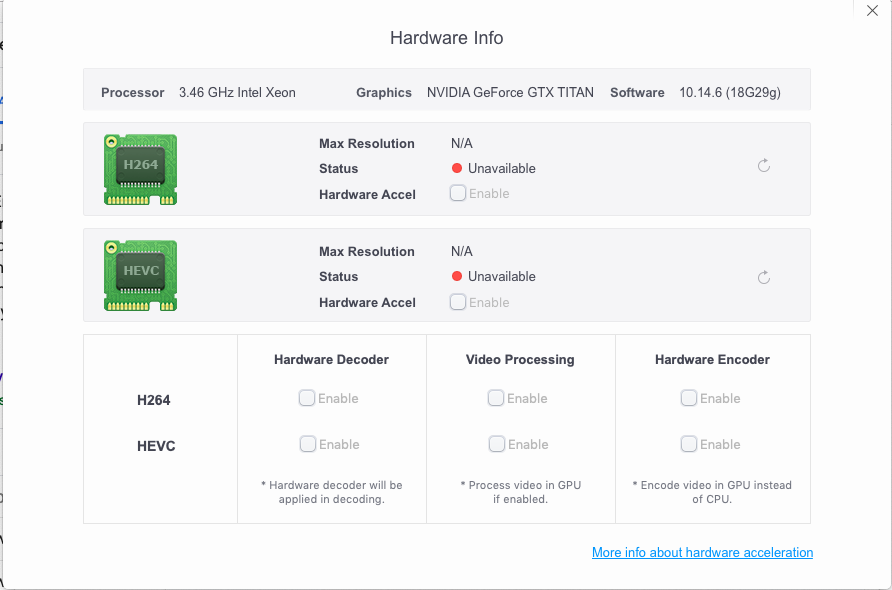Click the NVIDIA GeForce GTX TITAN text
The height and width of the screenshot is (590, 892).
tap(510, 92)
